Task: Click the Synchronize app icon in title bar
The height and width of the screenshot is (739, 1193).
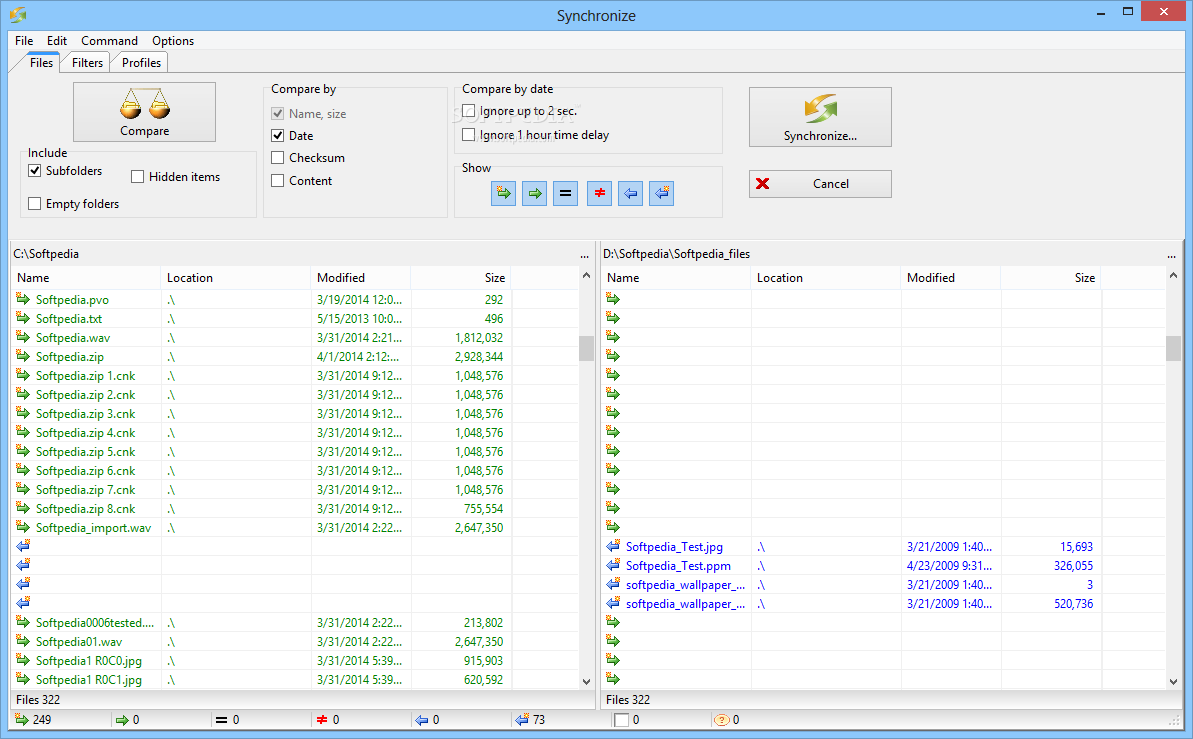Action: pos(17,14)
